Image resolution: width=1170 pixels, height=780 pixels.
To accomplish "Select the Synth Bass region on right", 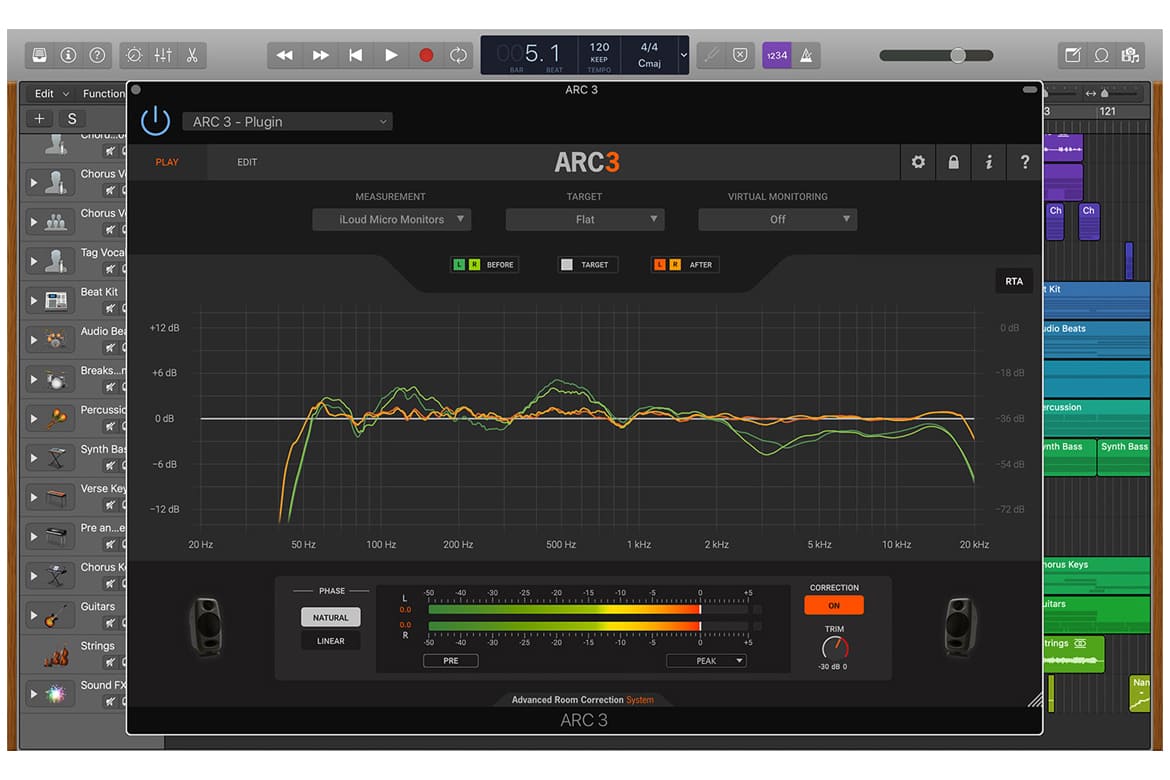I will click(1124, 457).
